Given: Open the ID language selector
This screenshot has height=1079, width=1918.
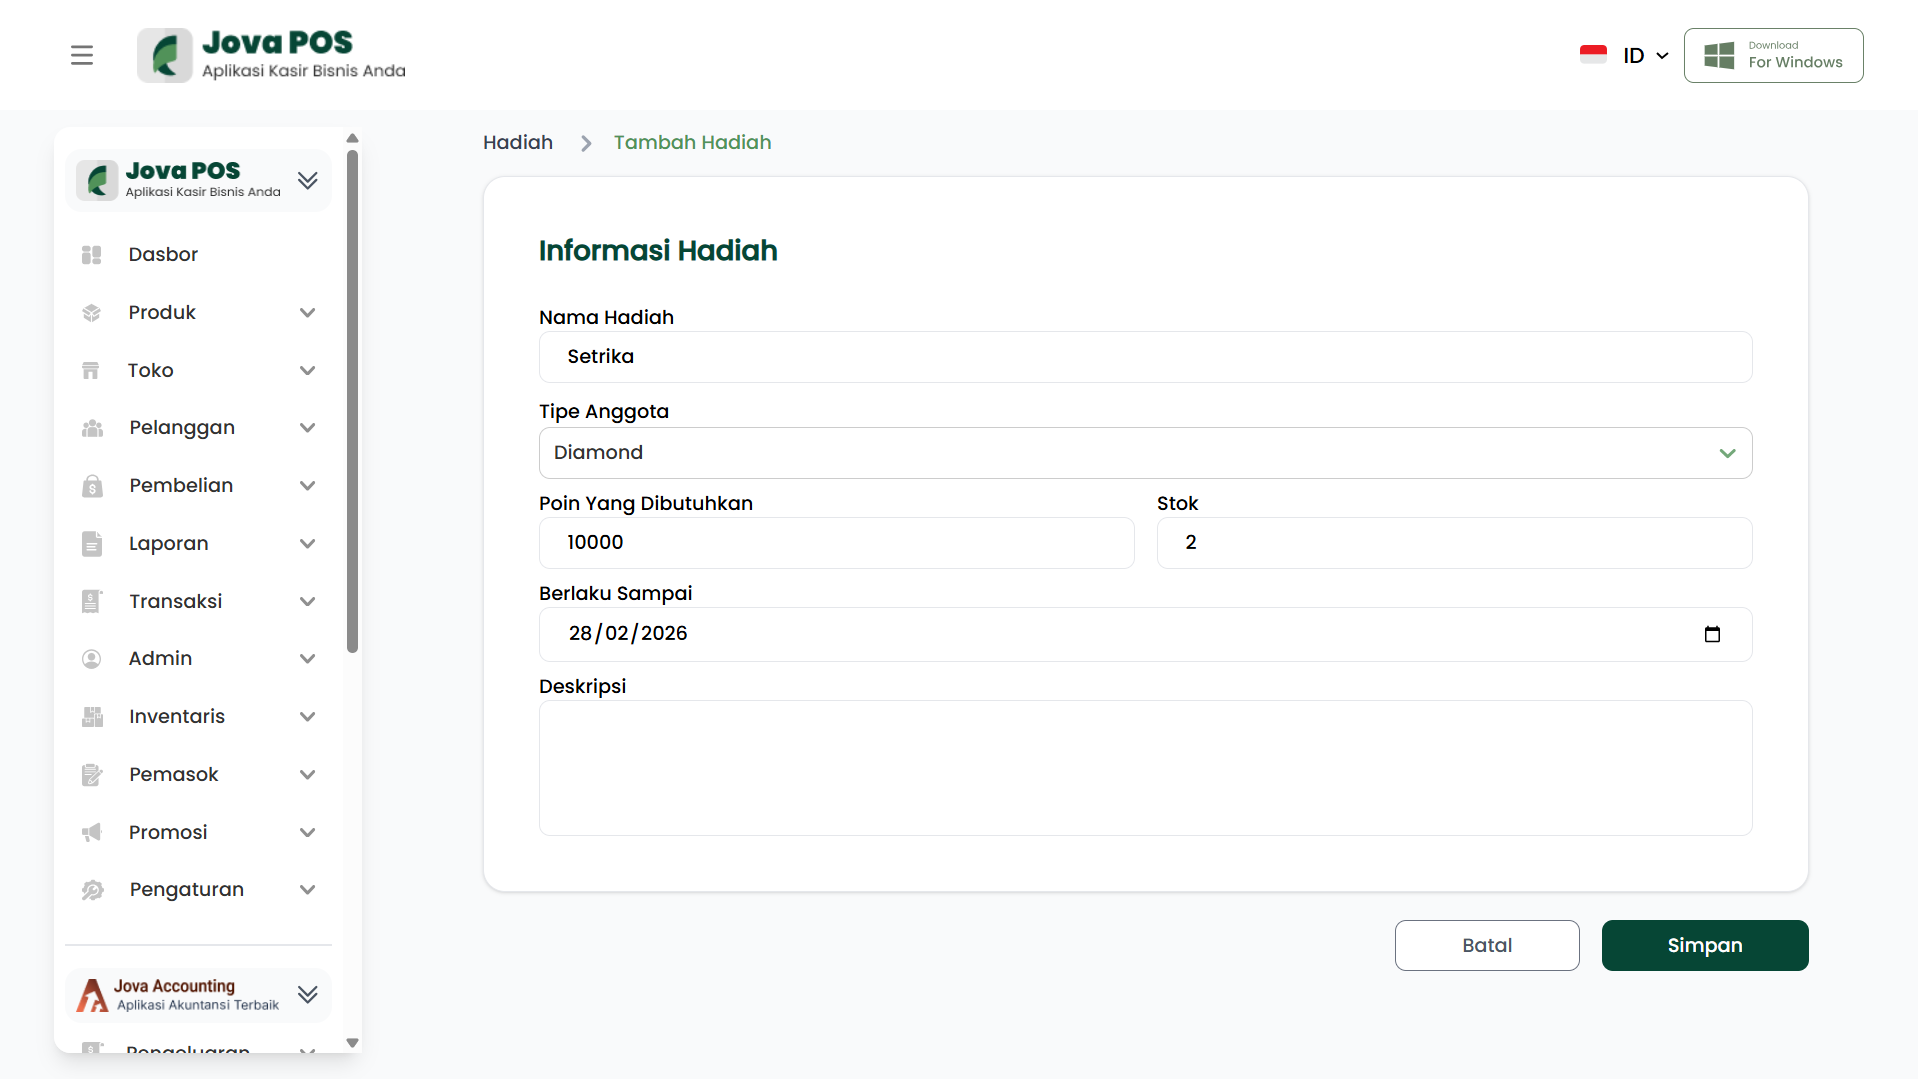Looking at the screenshot, I should [1633, 55].
